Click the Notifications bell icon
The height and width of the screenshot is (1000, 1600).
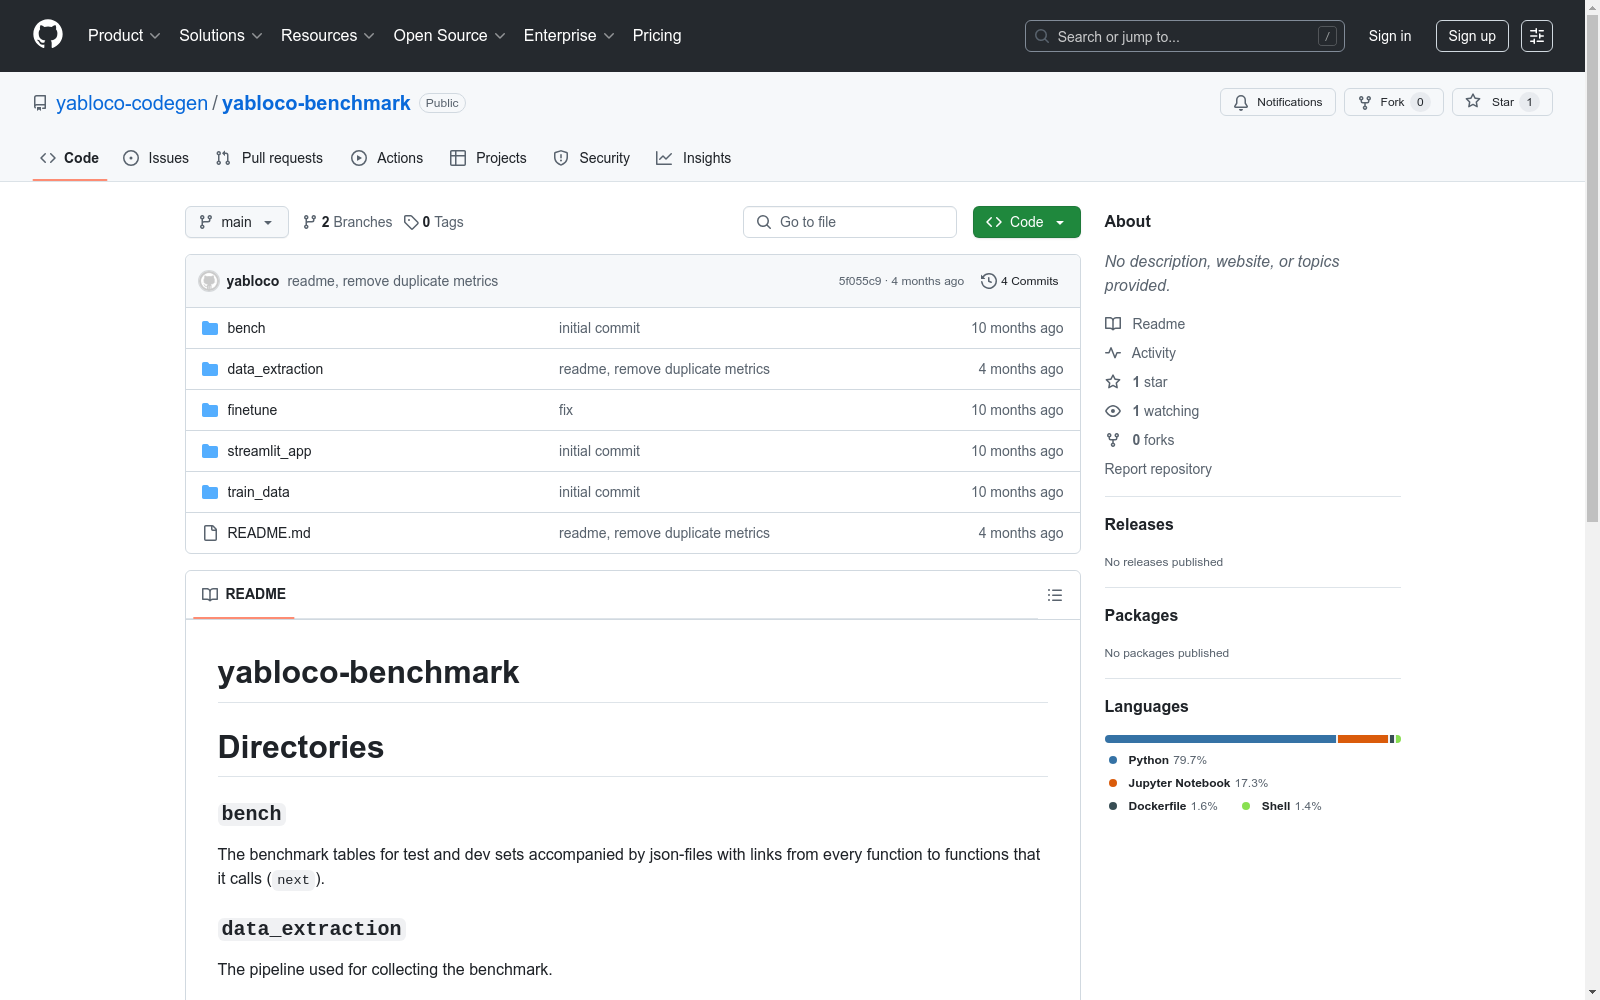1241,102
